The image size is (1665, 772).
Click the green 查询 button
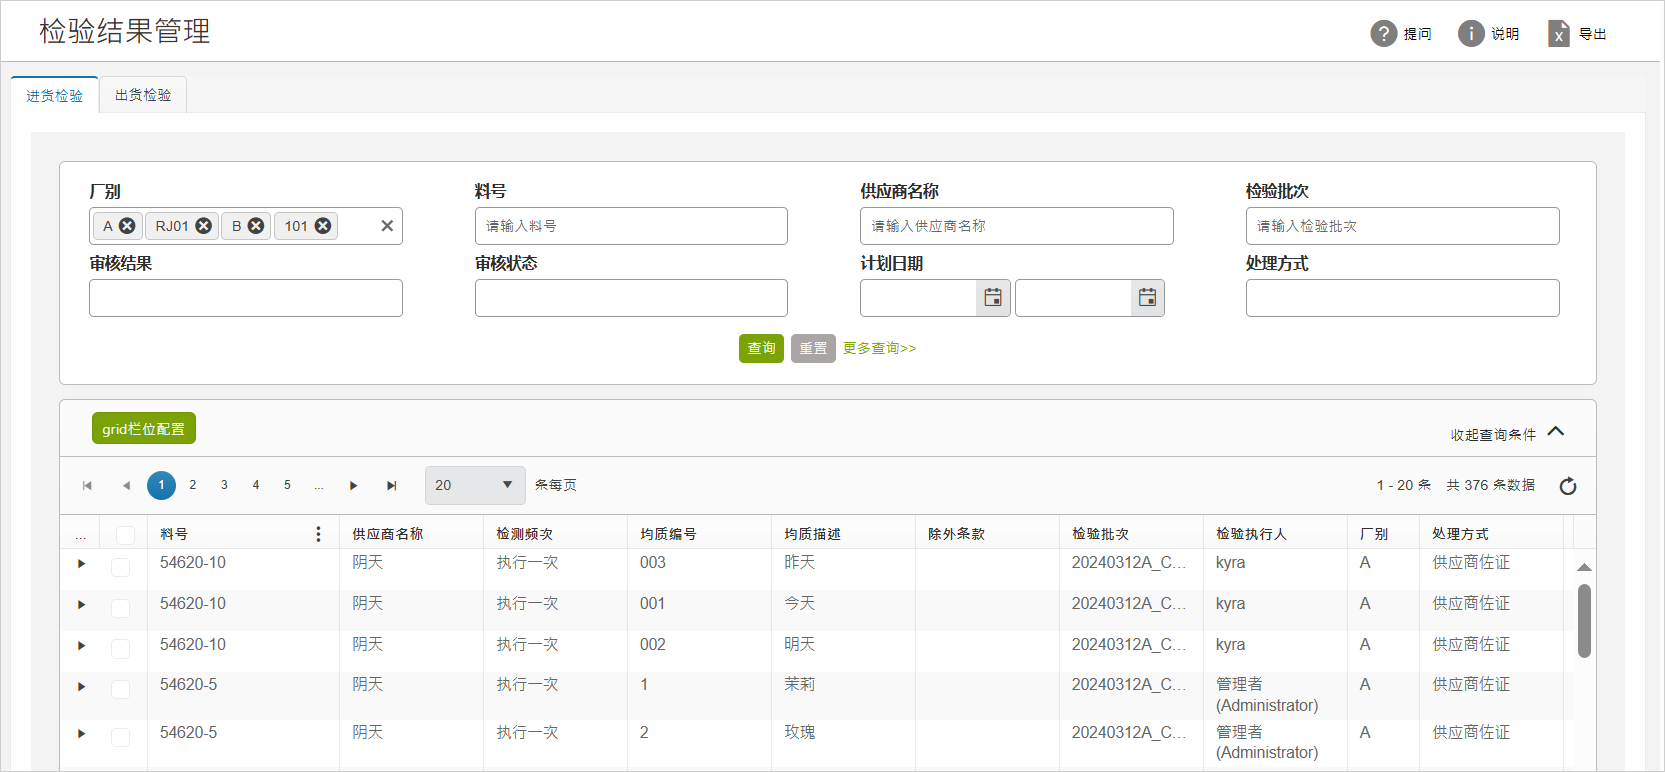(761, 348)
